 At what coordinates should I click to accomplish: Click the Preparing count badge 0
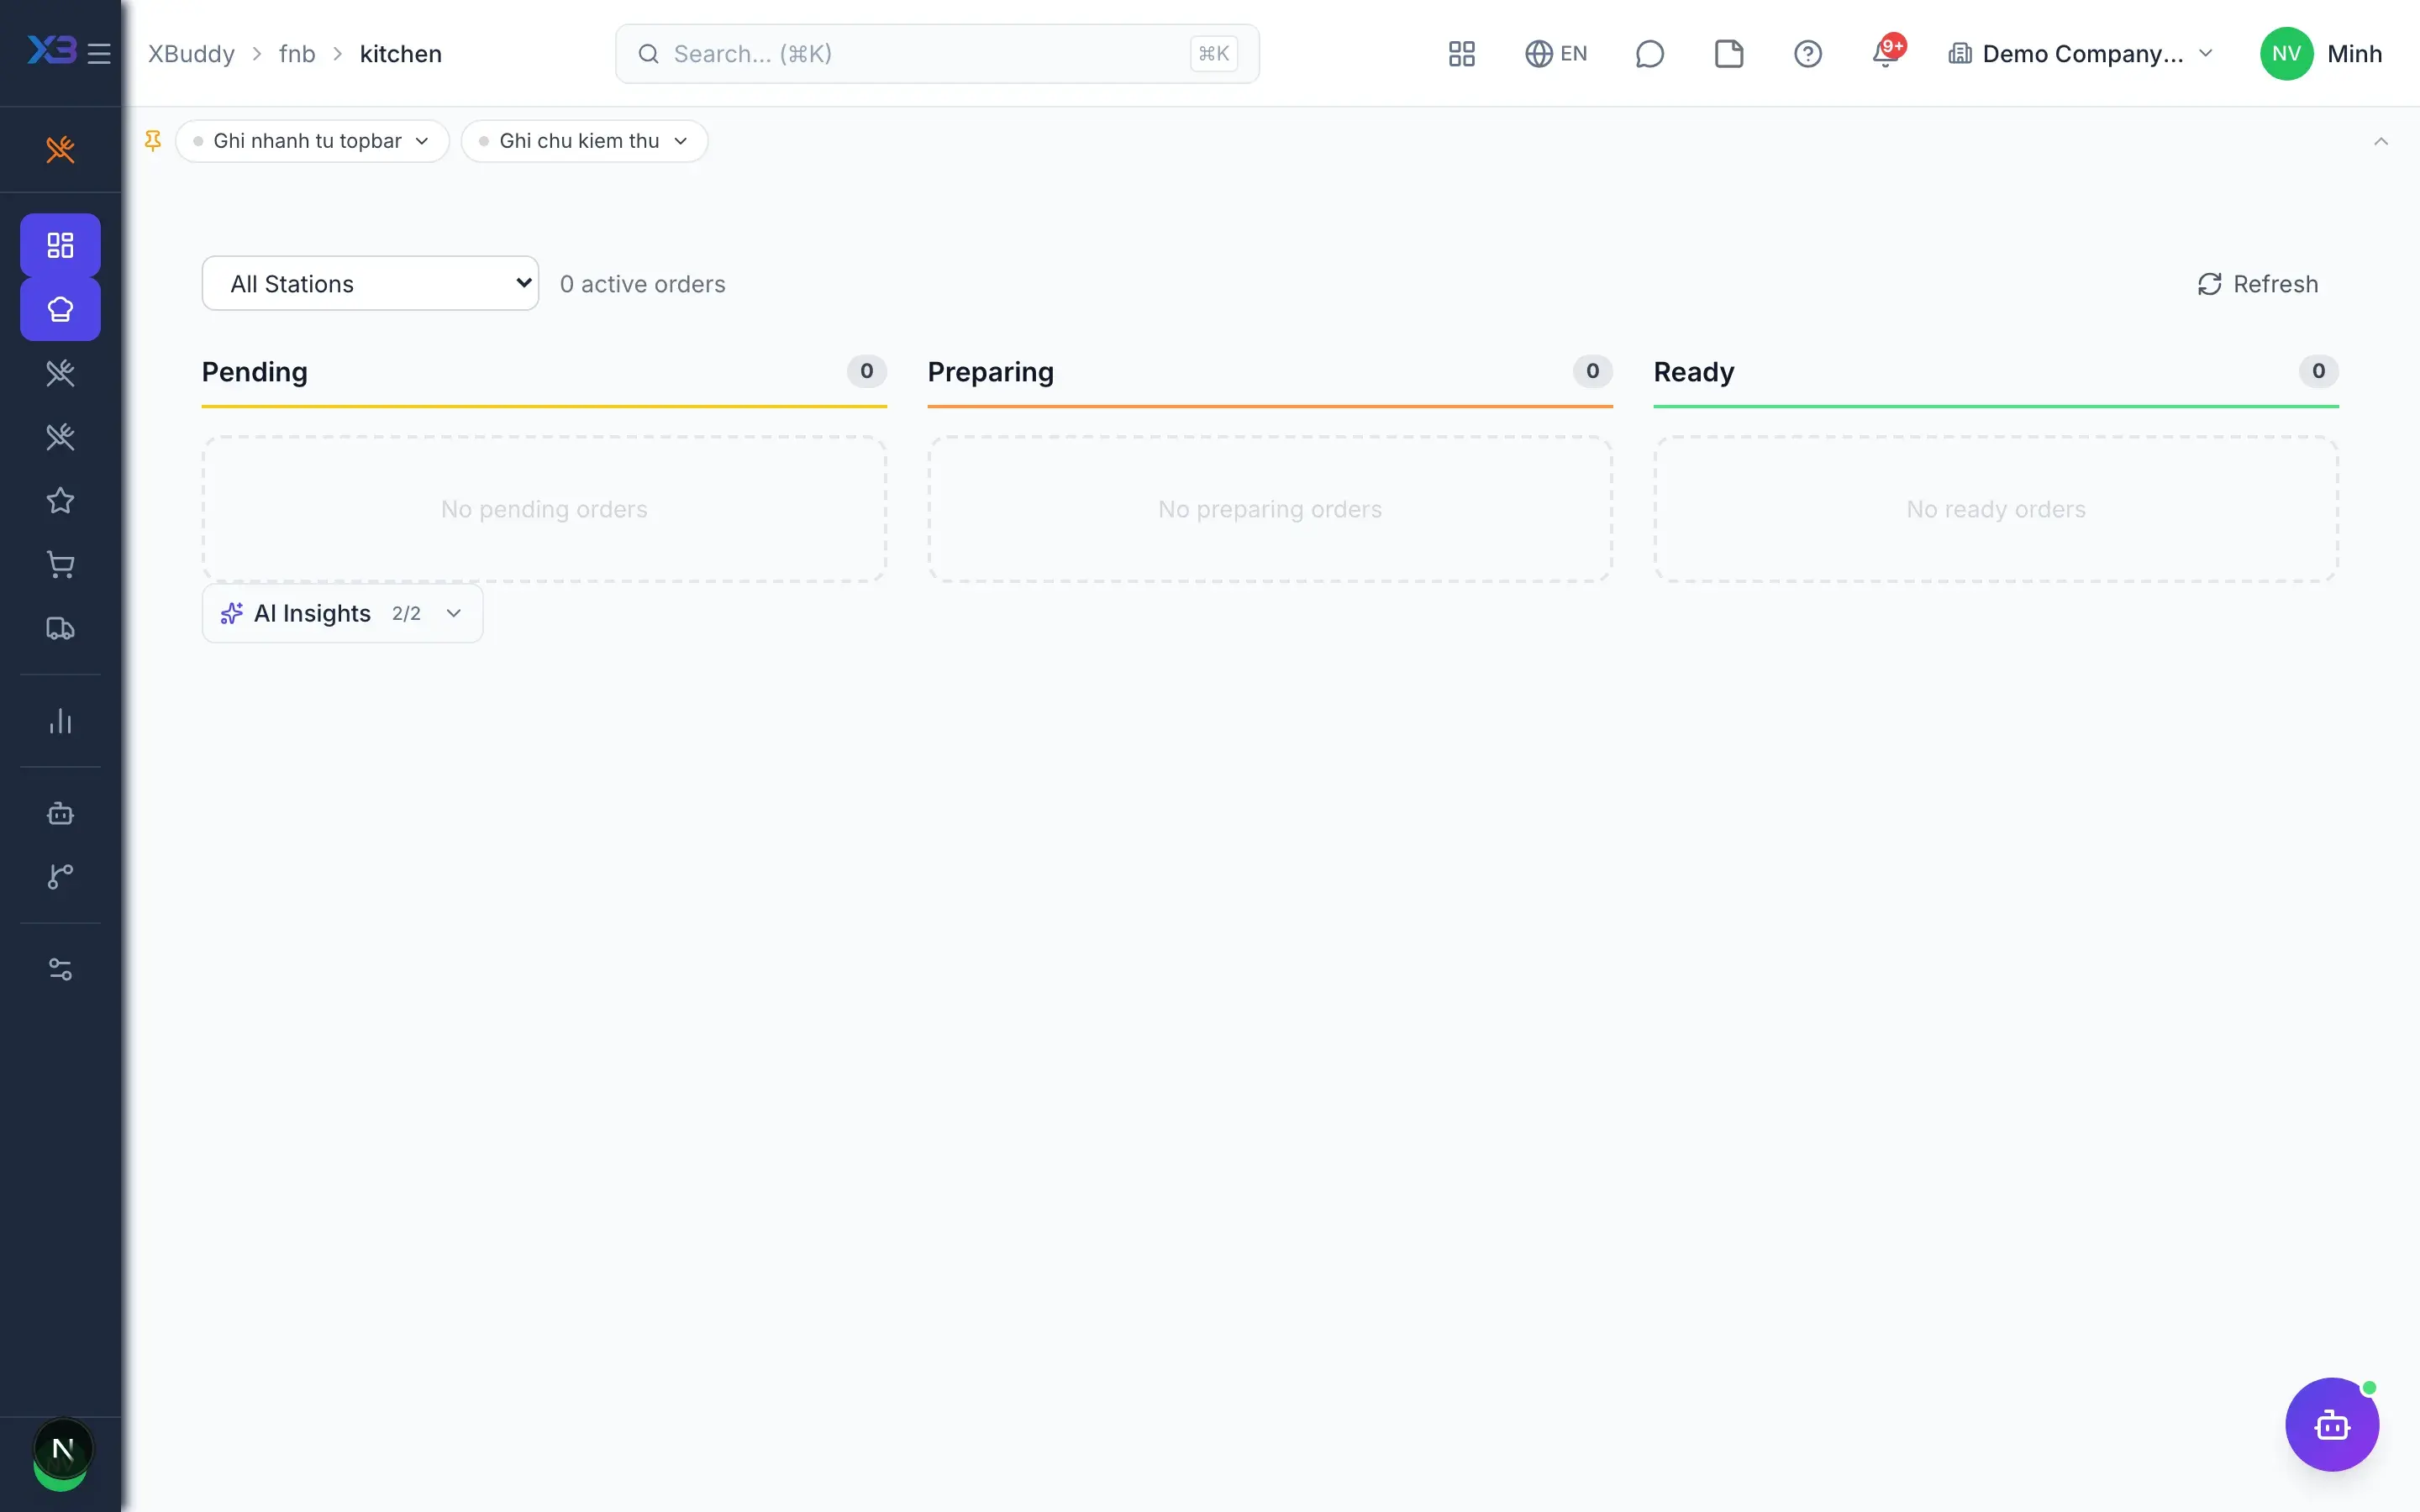point(1592,371)
